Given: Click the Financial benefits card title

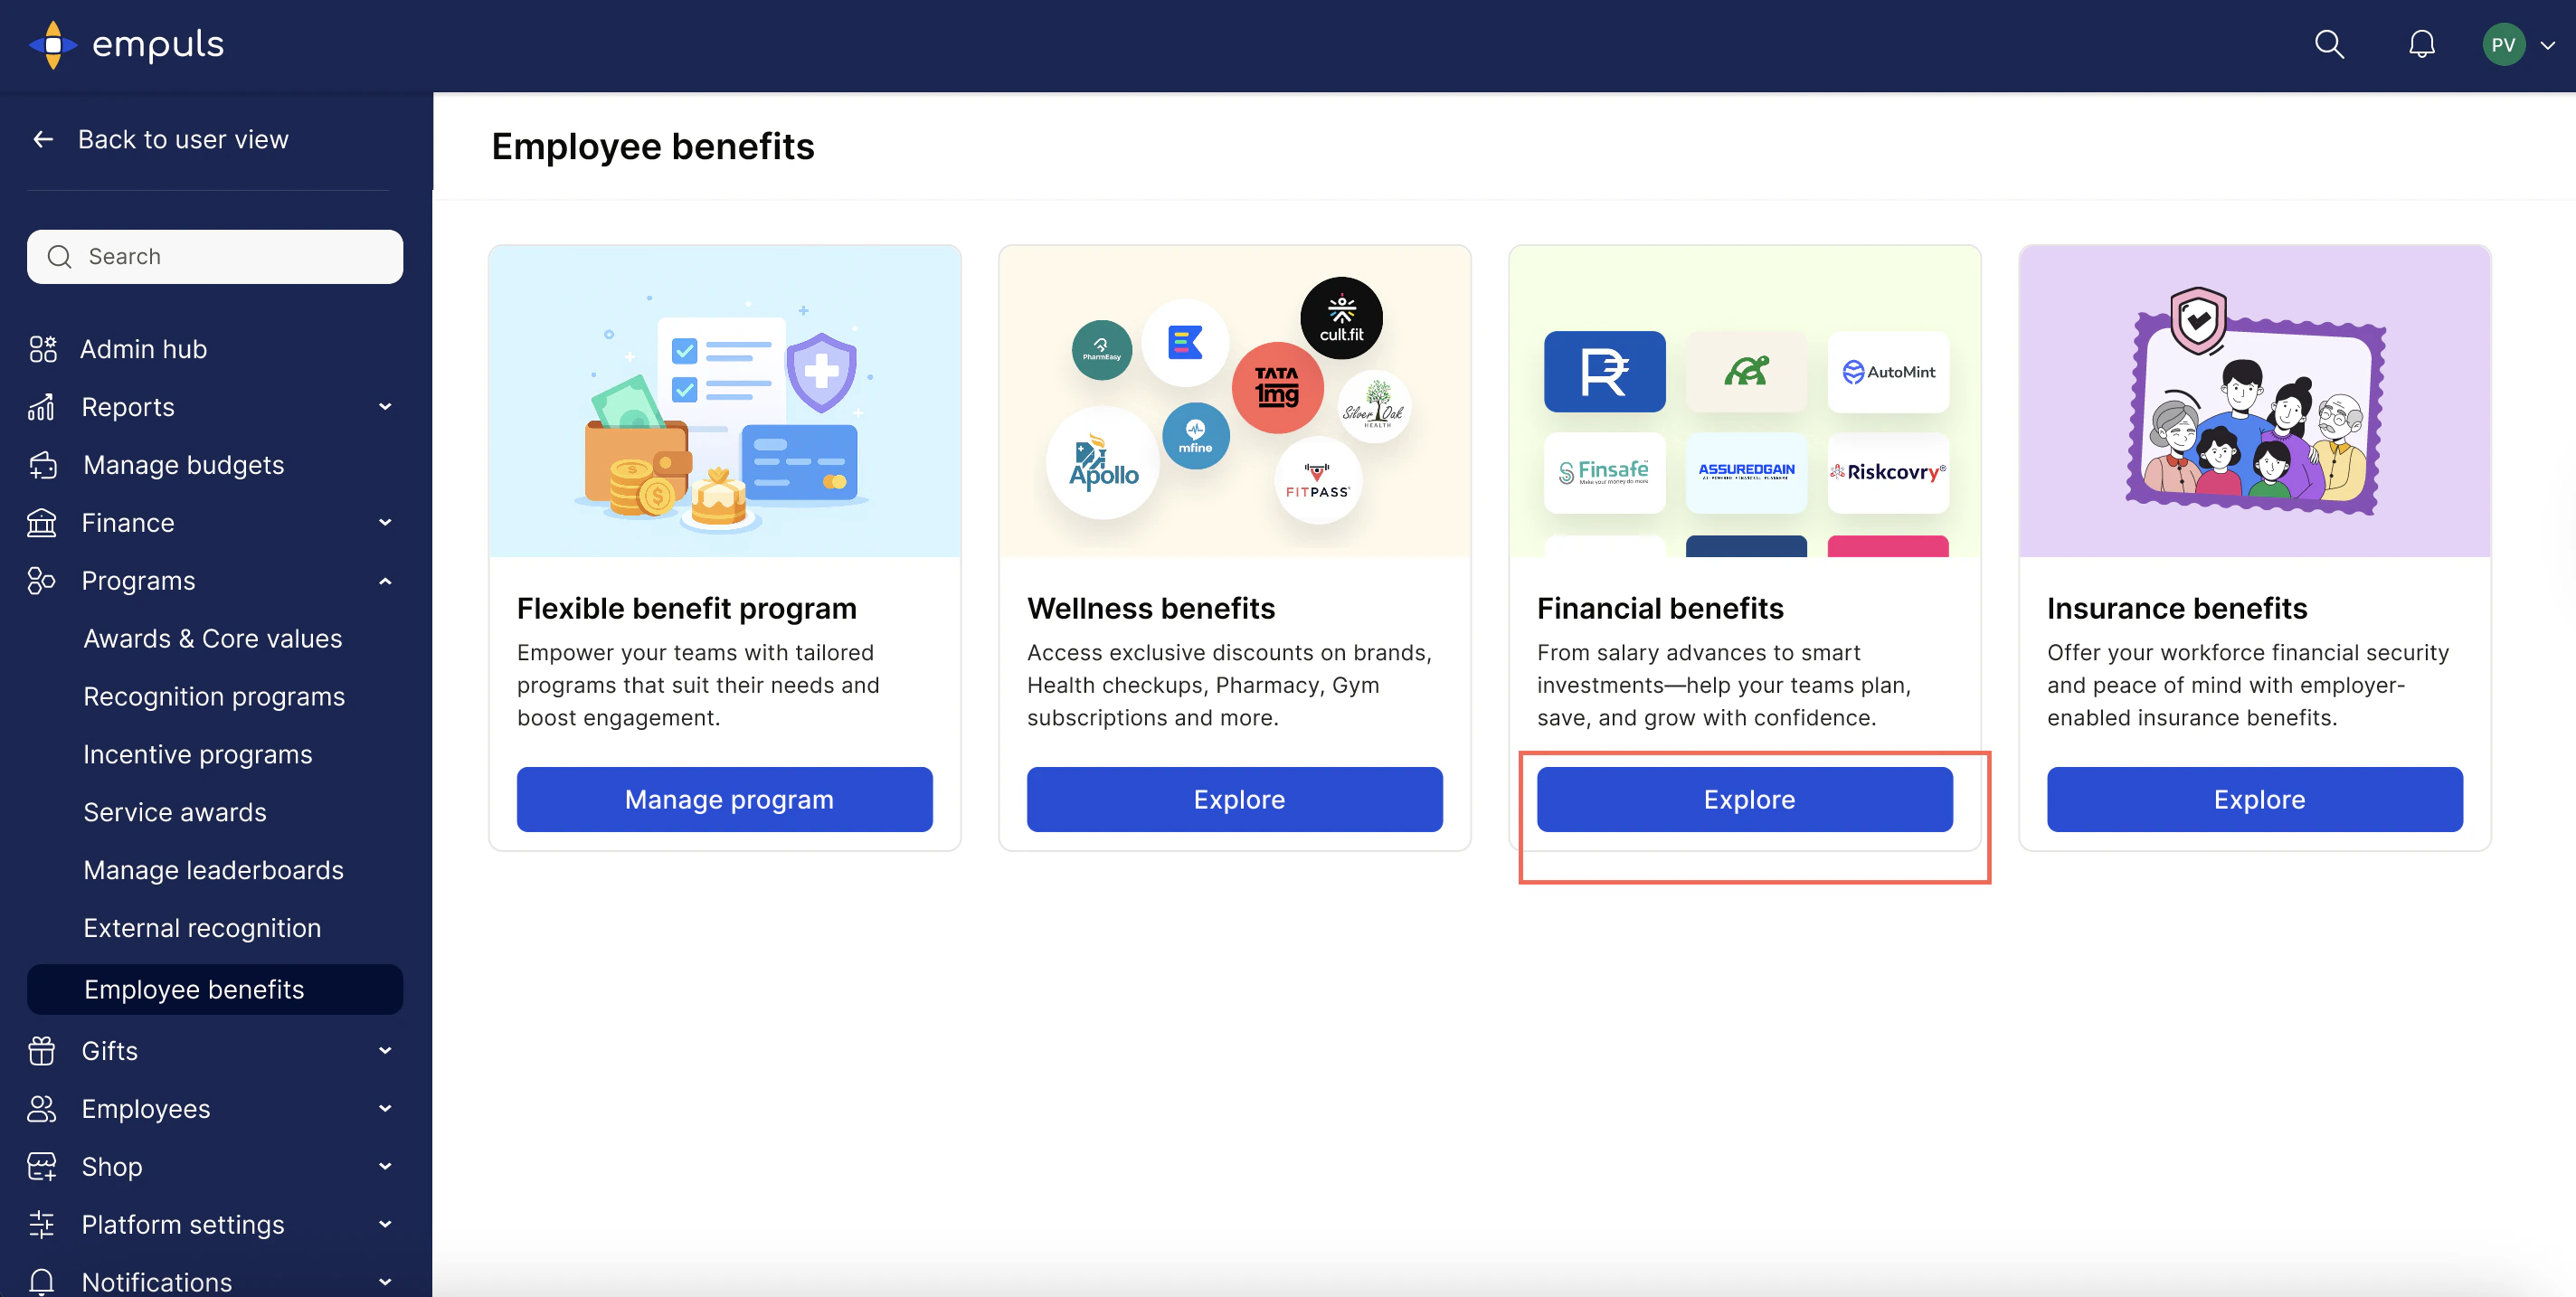Looking at the screenshot, I should (1660, 609).
